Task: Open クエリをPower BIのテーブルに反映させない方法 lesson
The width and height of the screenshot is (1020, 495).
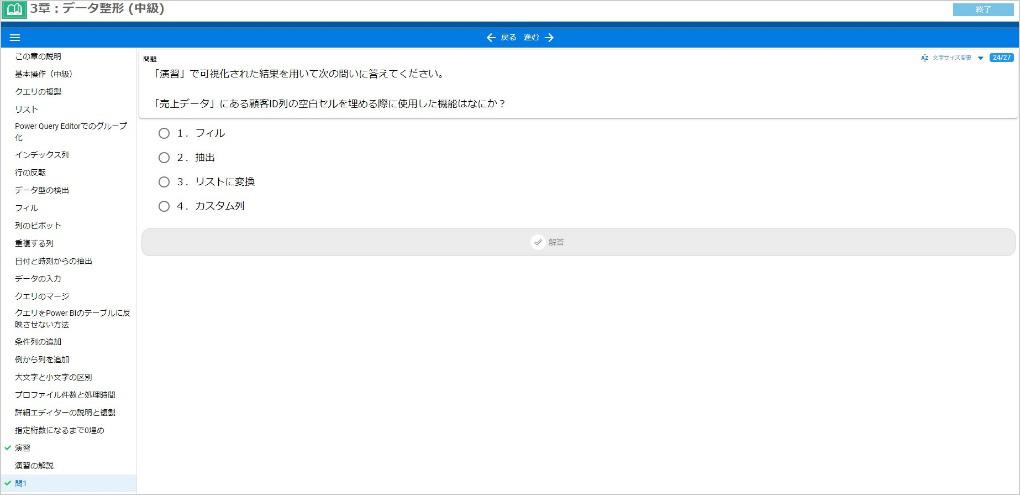Action: coord(73,319)
